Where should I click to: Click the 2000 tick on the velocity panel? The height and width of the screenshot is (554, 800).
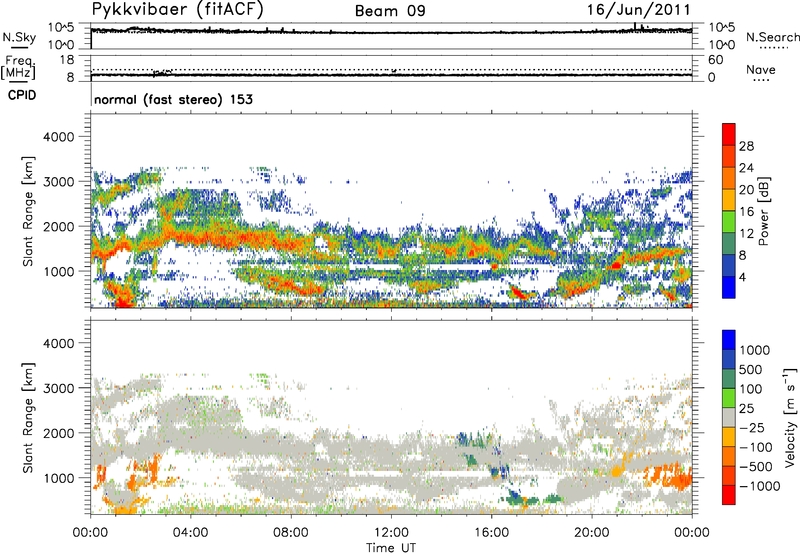58,433
